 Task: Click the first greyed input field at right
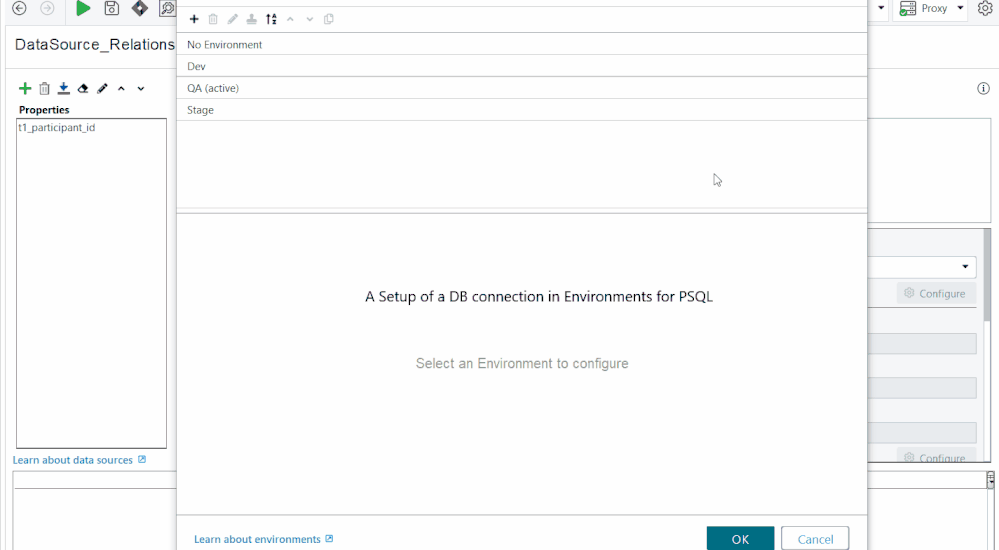922,344
